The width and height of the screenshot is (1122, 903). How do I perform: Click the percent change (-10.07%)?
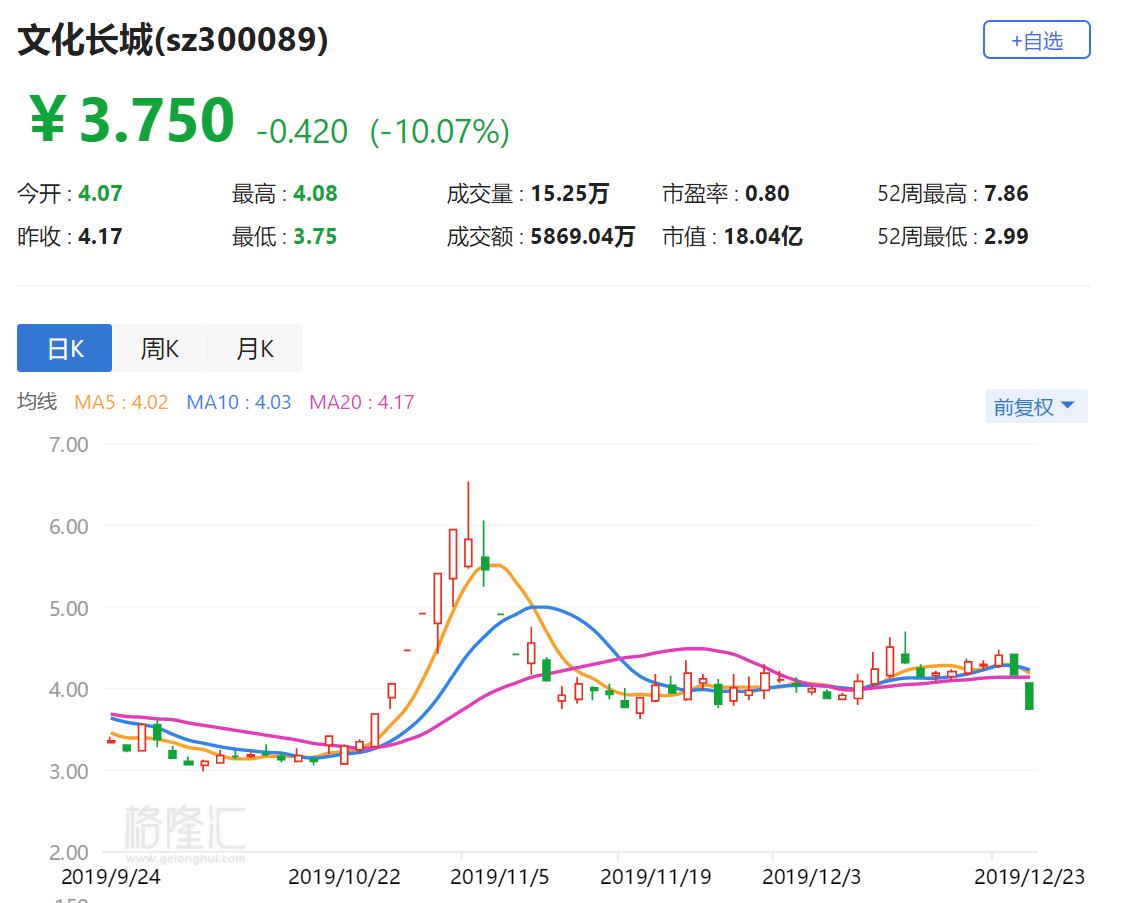[x=439, y=132]
